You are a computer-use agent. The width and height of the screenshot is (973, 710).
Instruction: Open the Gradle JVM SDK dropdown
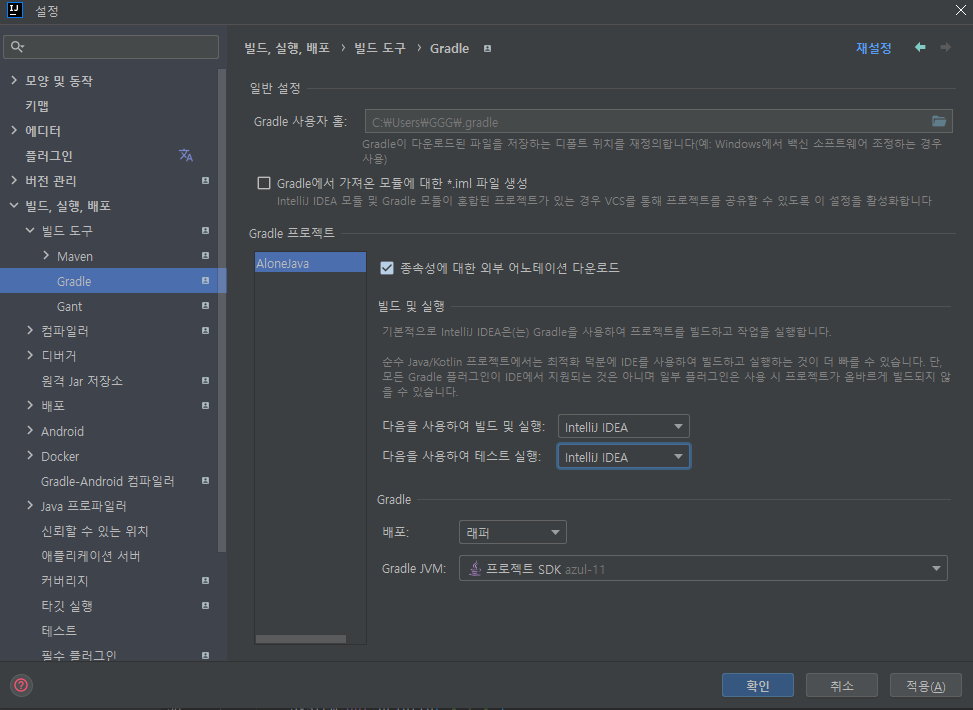click(703, 568)
